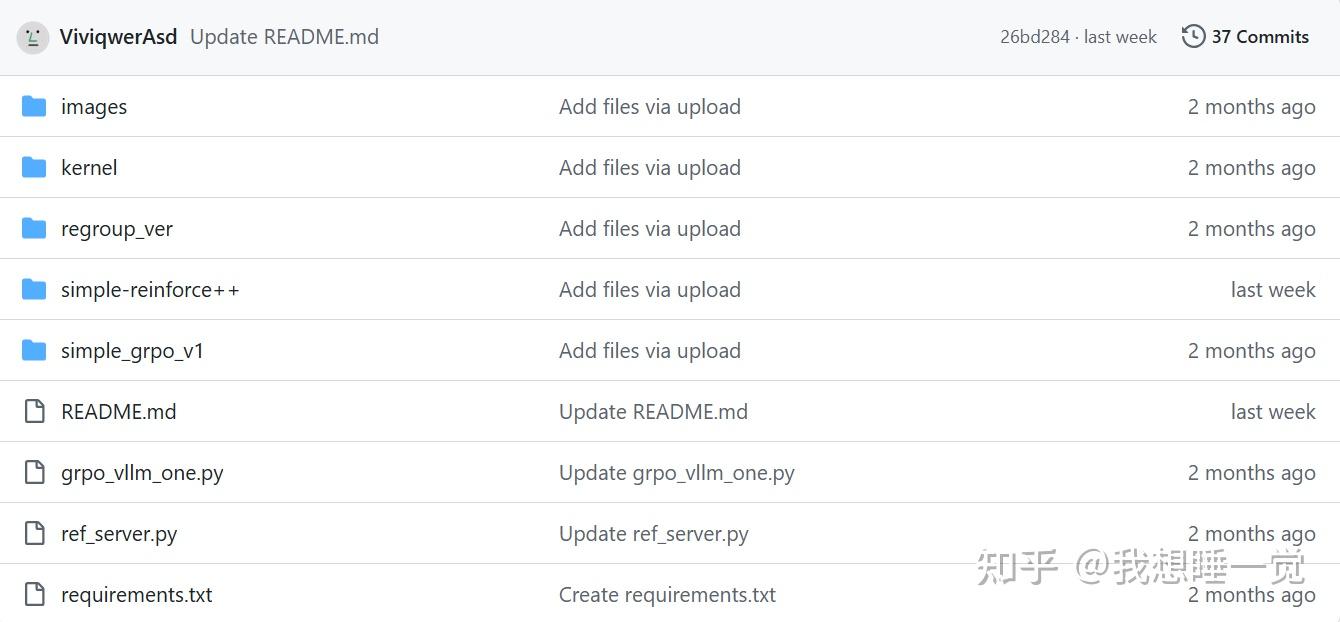
Task: Click the regroup_ver folder icon
Action: point(34,228)
